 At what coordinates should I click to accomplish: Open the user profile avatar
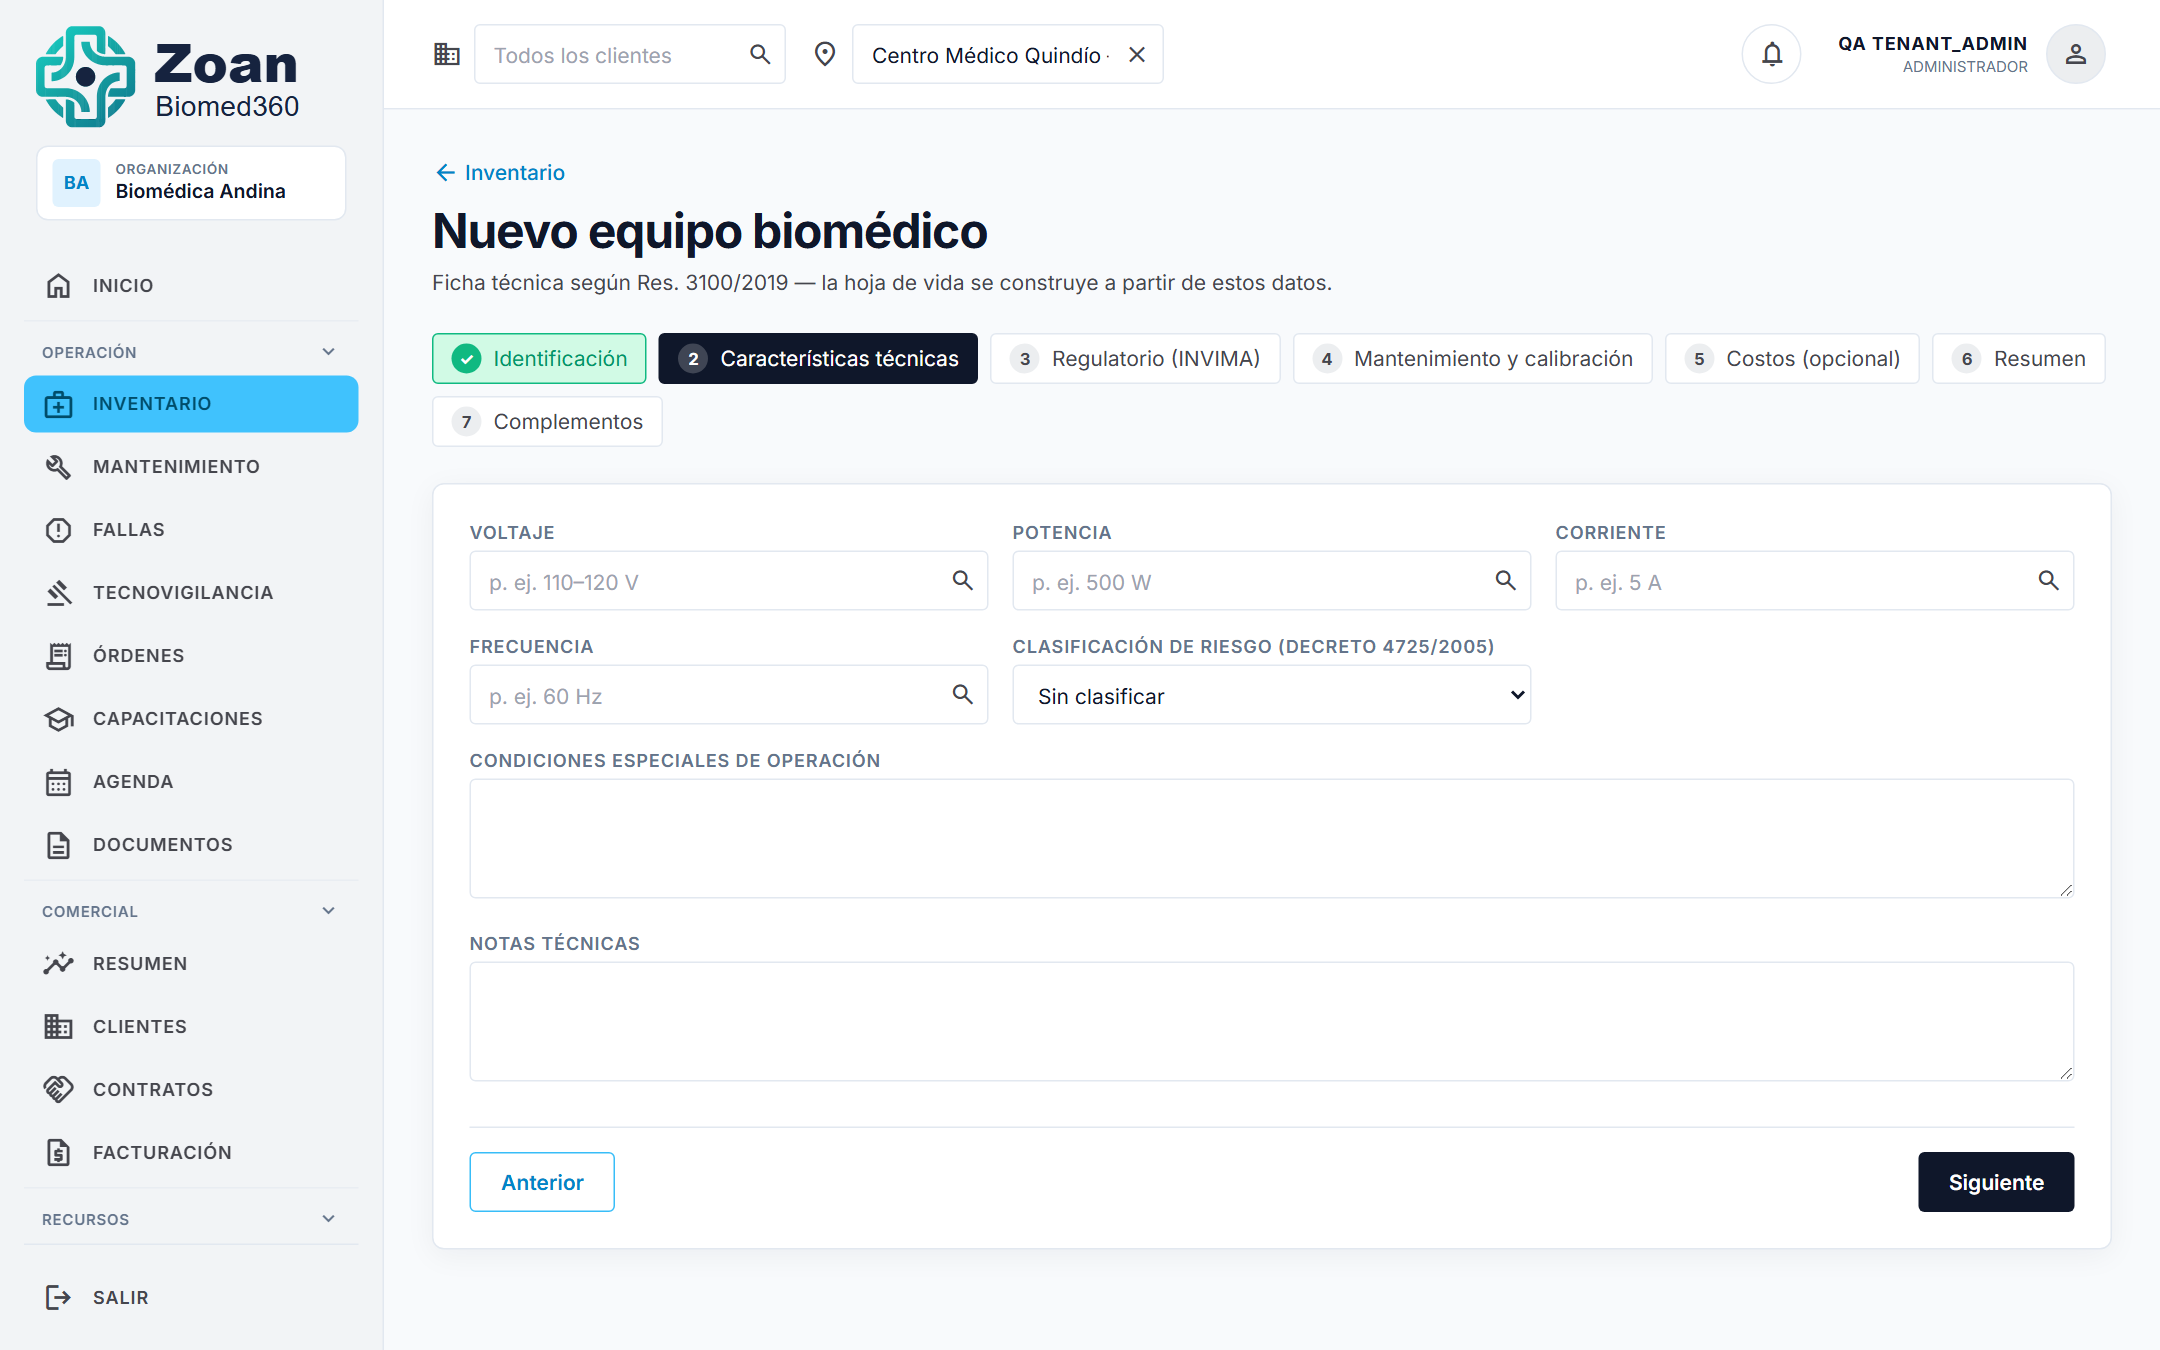click(x=2076, y=54)
